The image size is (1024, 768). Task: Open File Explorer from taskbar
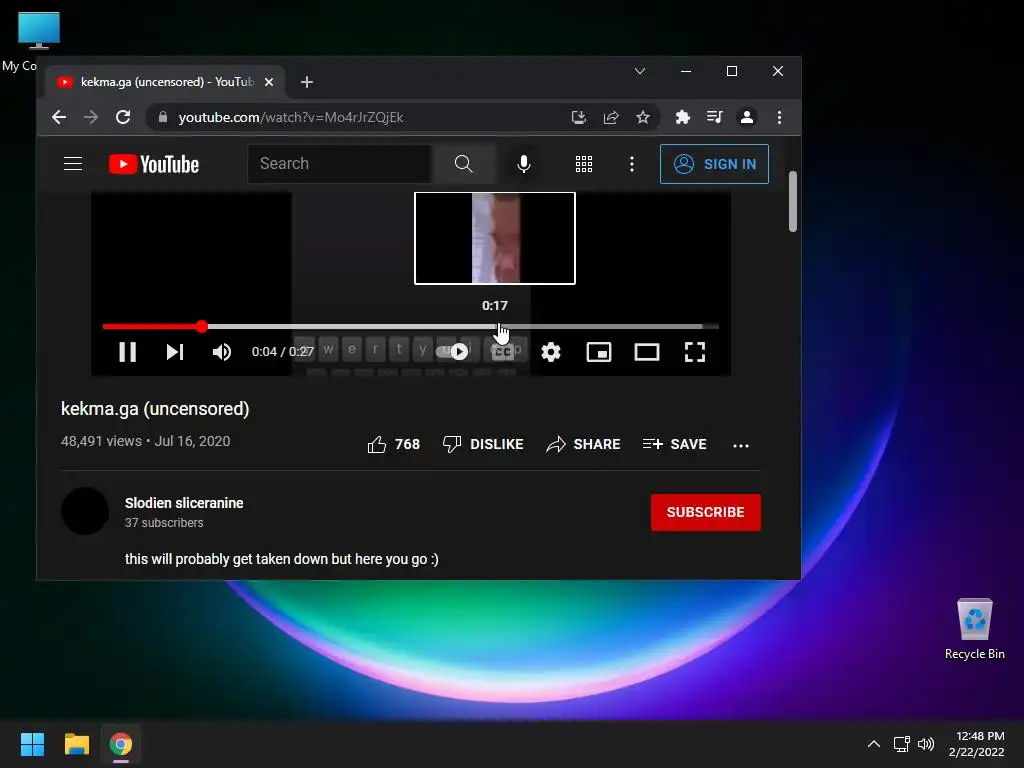click(x=76, y=744)
